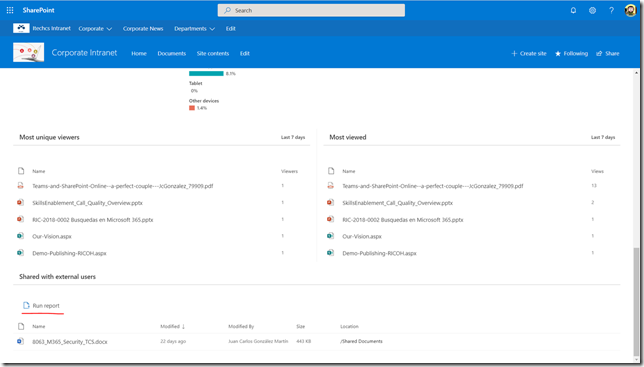Screen dimensions: 644x367
Task: Click PDF icon in Most unique viewers list
Action: point(20,186)
